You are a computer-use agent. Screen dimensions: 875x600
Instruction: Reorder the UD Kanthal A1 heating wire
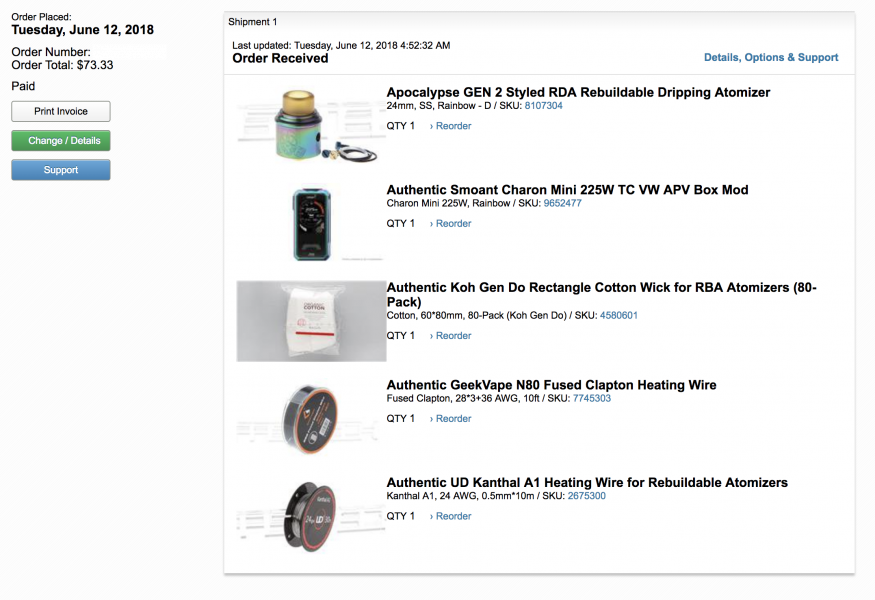pos(451,517)
